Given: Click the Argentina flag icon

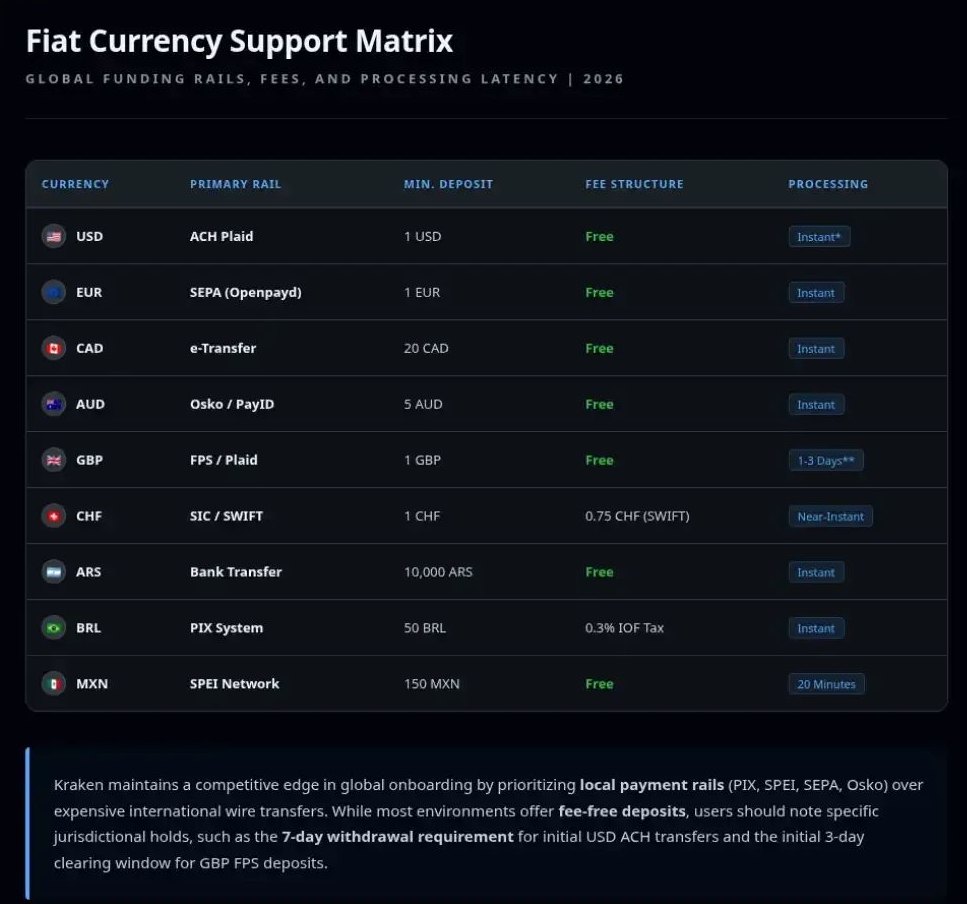Looking at the screenshot, I should (x=53, y=573).
